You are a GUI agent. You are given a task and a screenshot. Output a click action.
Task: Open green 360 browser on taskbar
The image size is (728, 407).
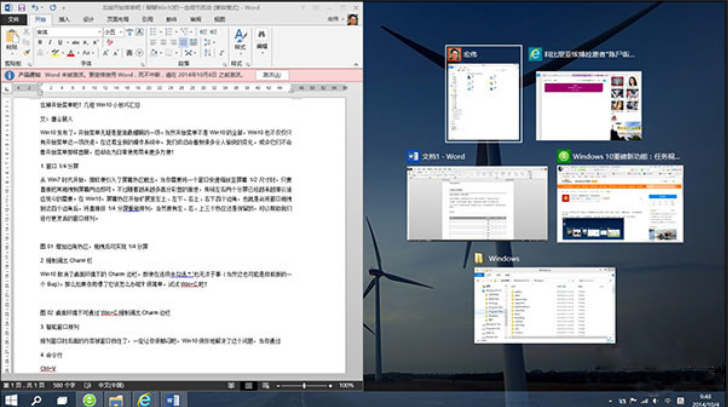pos(89,400)
